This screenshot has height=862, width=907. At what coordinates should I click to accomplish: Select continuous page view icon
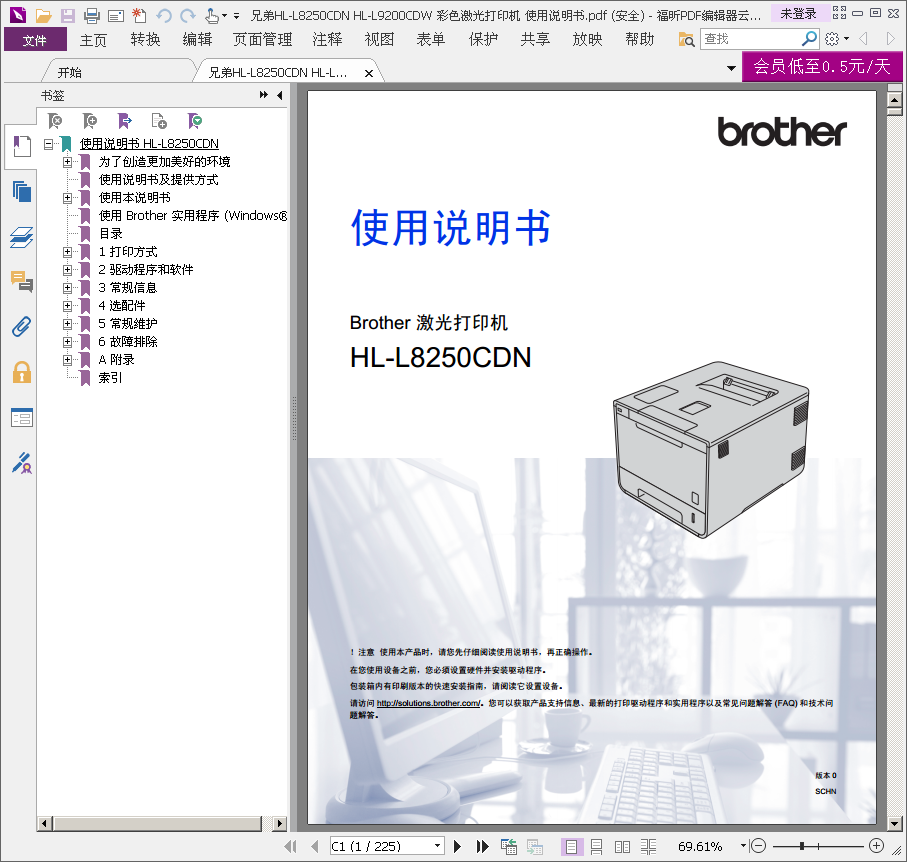(596, 847)
